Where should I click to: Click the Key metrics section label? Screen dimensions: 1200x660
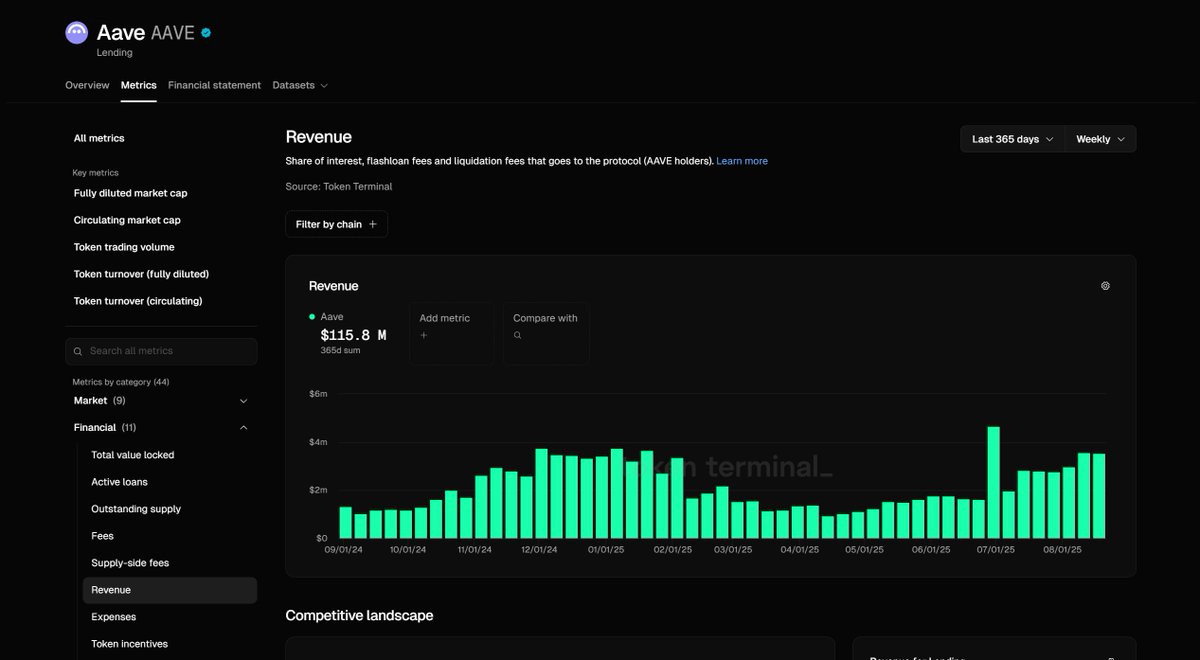95,173
